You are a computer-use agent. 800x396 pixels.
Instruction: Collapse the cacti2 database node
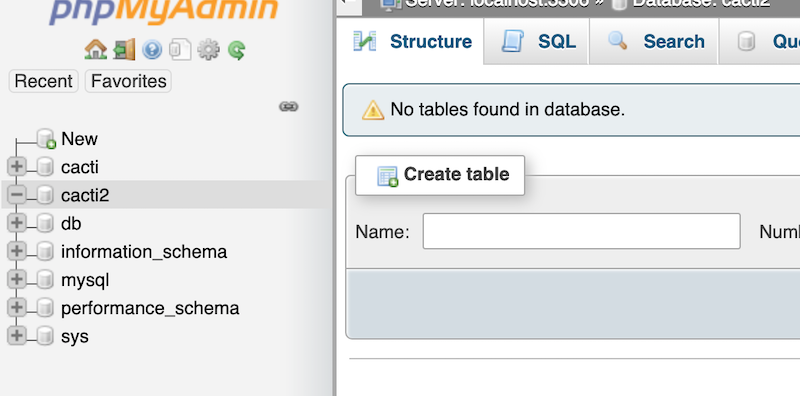(17, 194)
